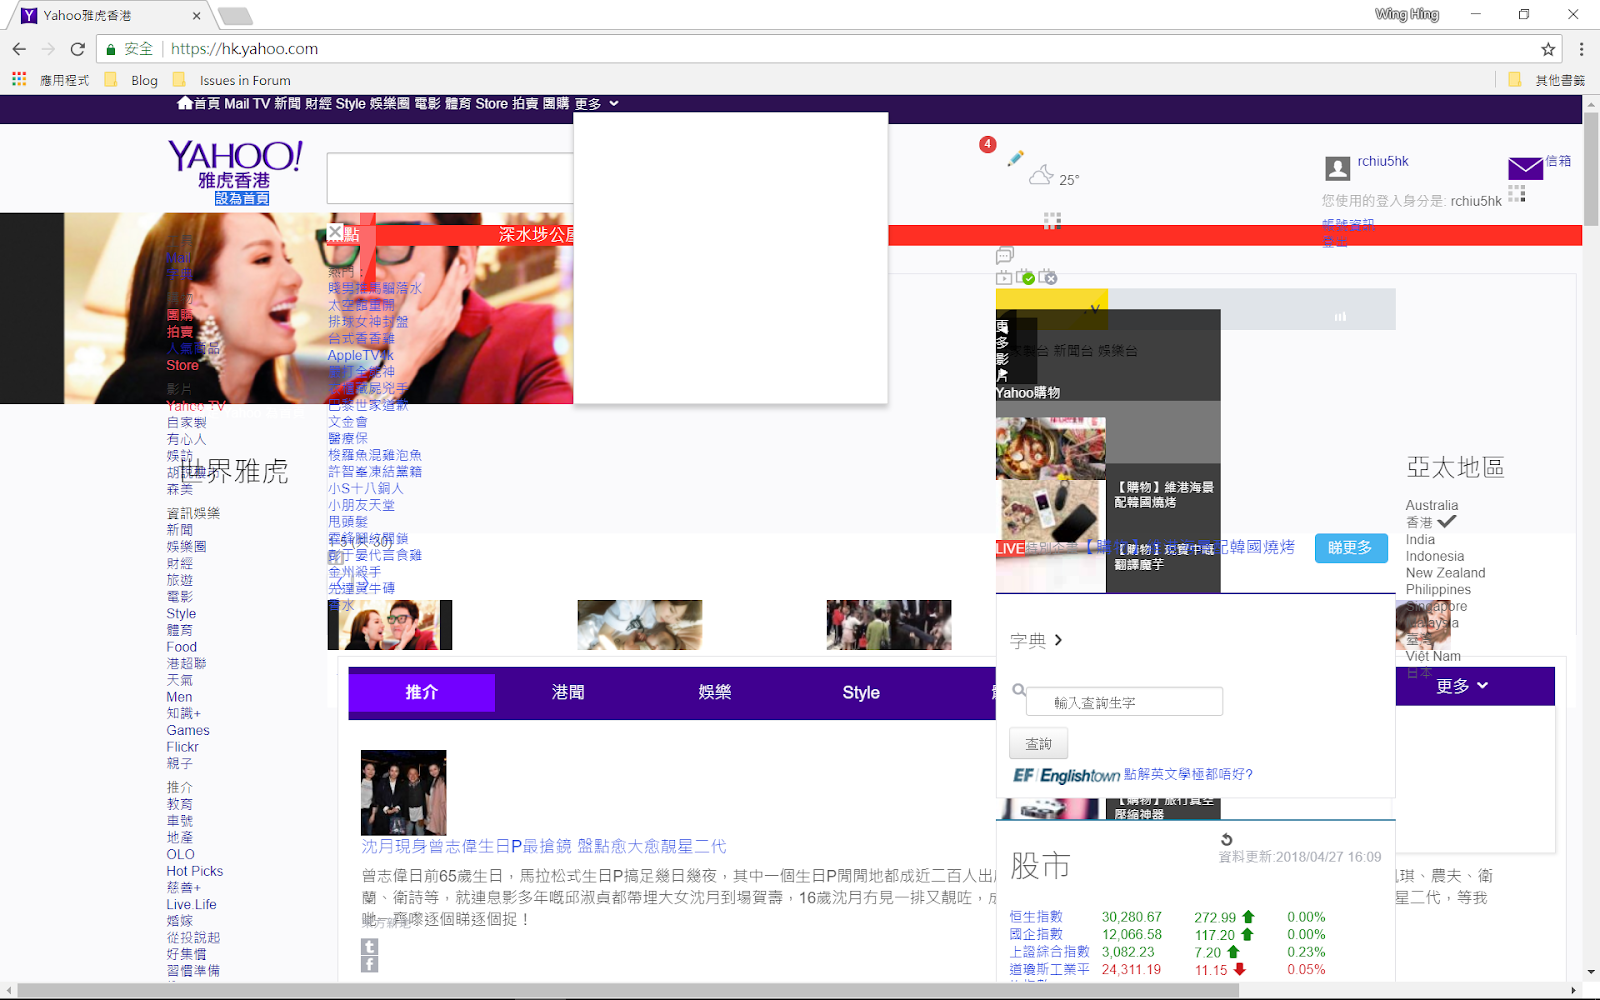This screenshot has height=1000, width=1600.
Task: Click the 查詢 dictionary button
Action: click(1039, 744)
